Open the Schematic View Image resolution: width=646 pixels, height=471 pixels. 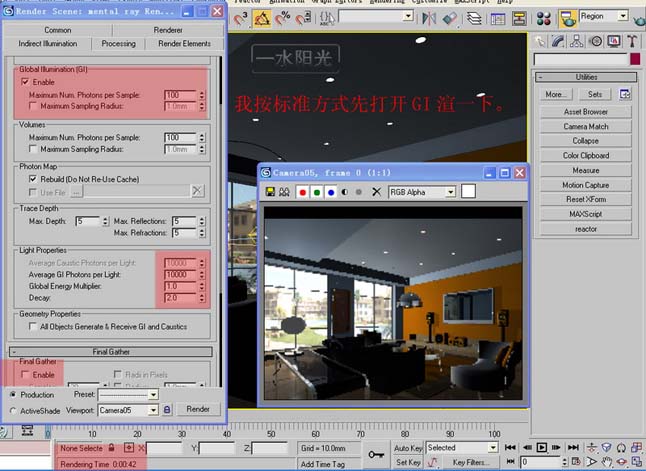519,19
